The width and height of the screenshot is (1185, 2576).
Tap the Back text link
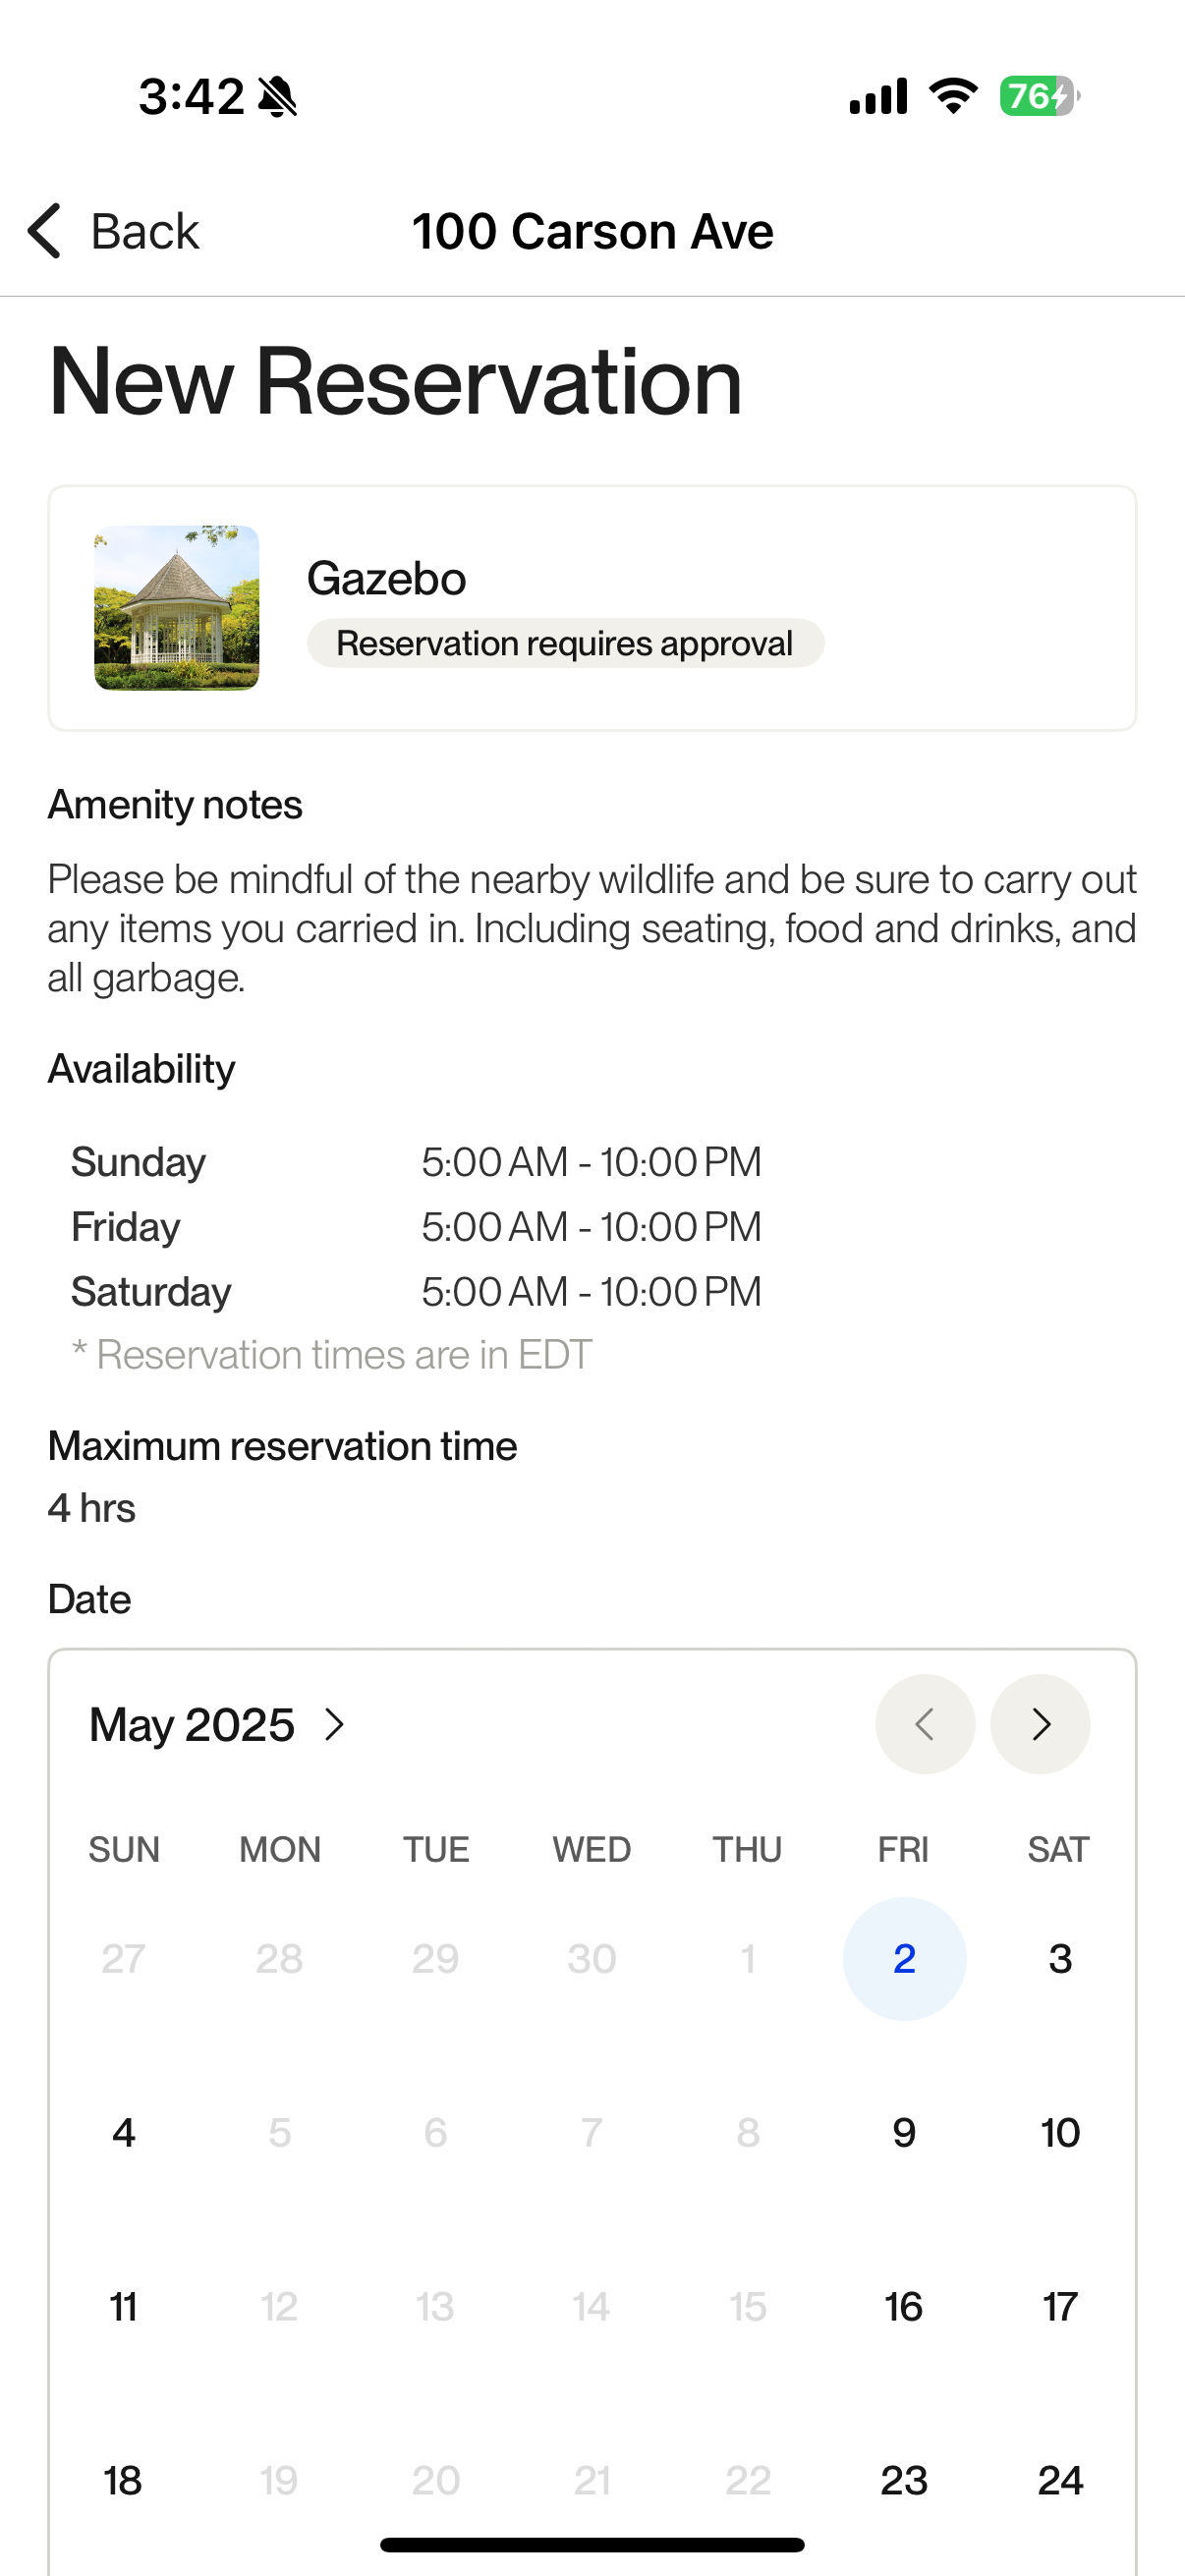[x=145, y=231]
